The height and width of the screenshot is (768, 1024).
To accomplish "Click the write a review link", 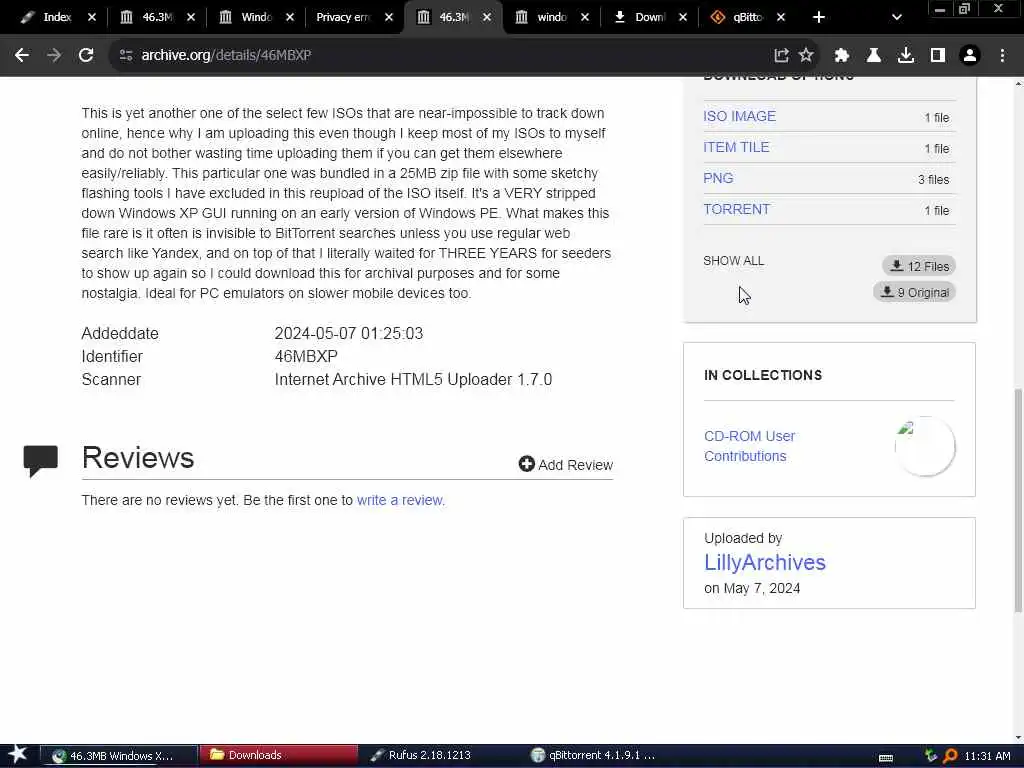I will [400, 500].
